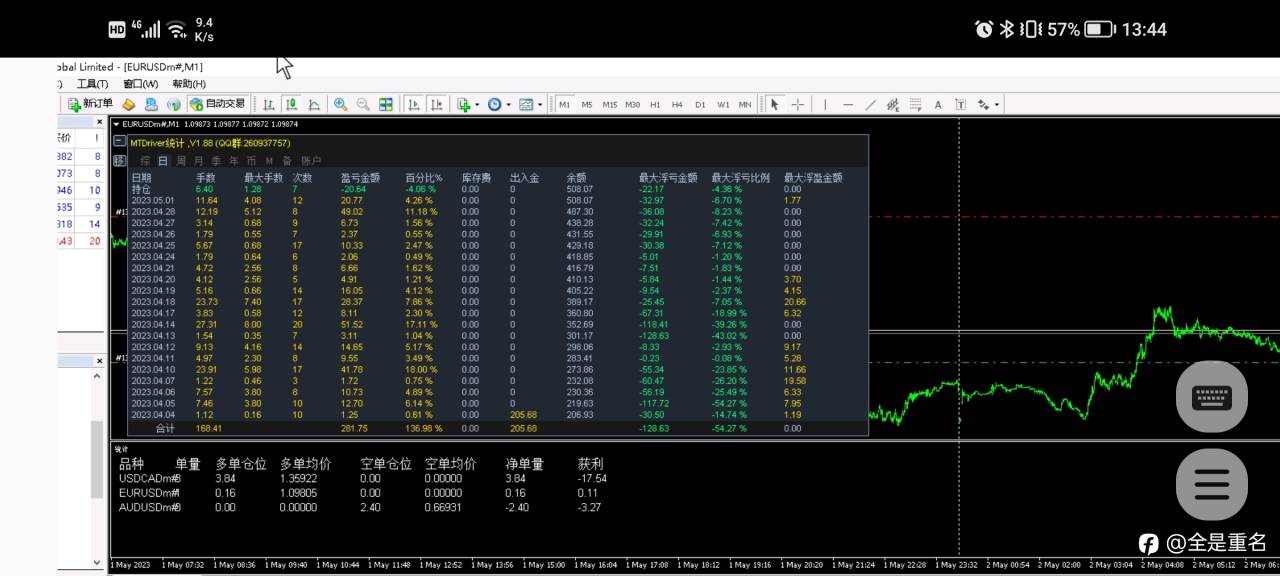Screen dimensions: 1280x576
Task: Toggle the 自动交易 auto trading button
Action: click(x=218, y=104)
